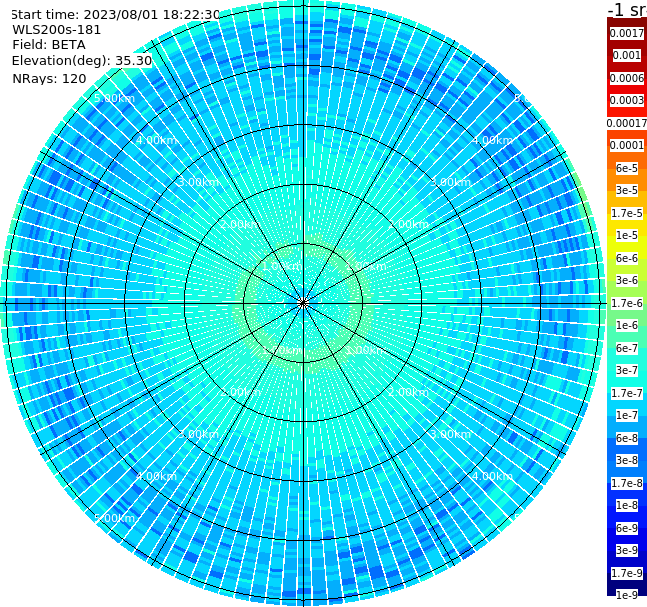Pick the 3e-7 colorbar label
This screenshot has height=607, width=647.
click(627, 370)
